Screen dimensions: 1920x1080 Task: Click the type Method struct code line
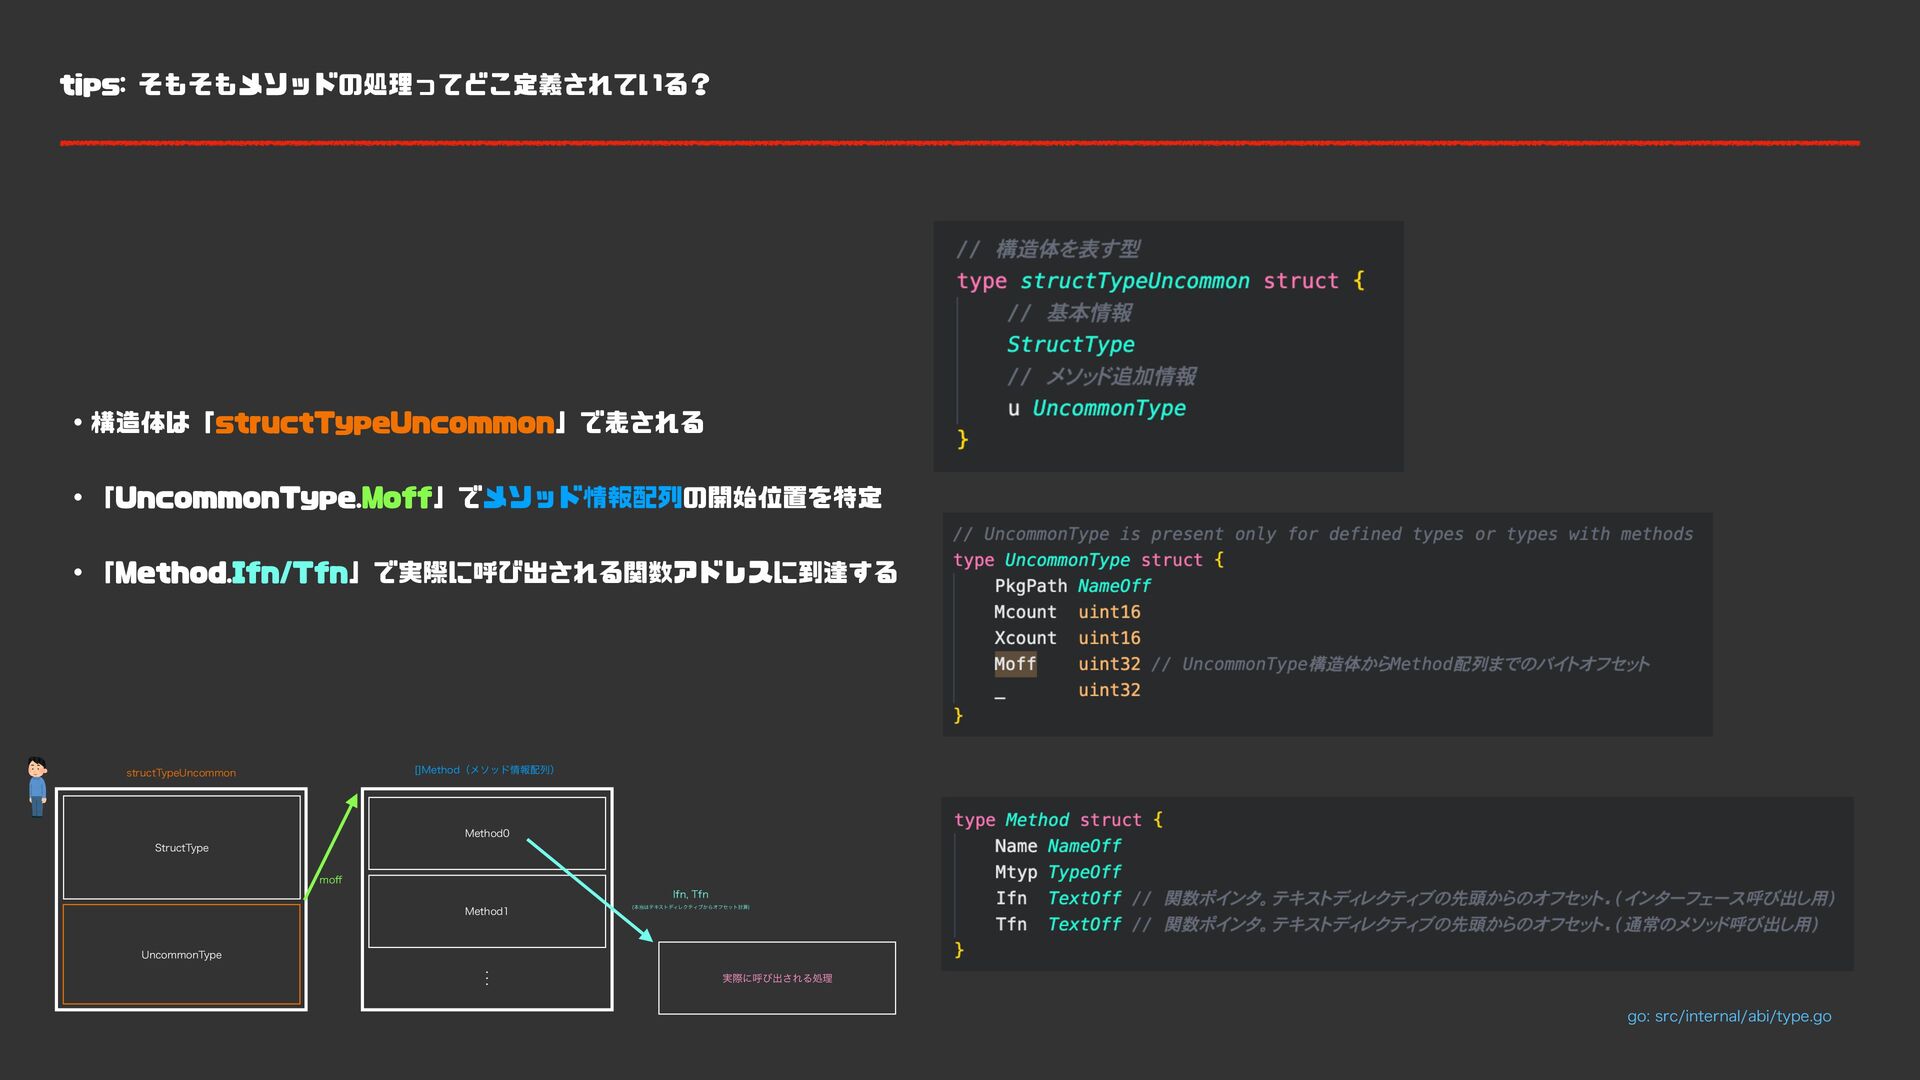tap(1057, 820)
